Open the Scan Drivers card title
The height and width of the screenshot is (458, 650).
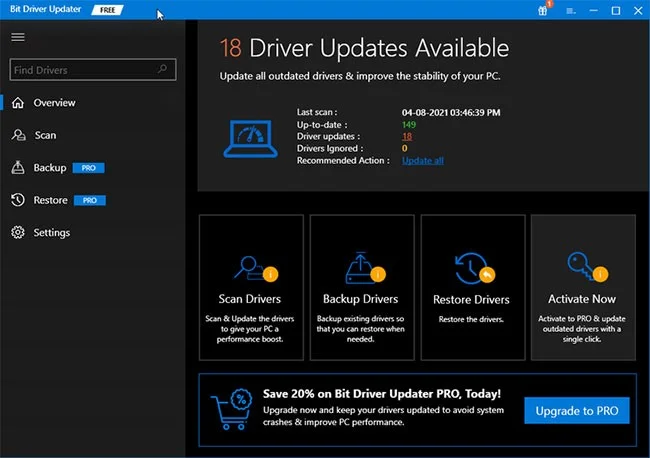[x=250, y=299]
